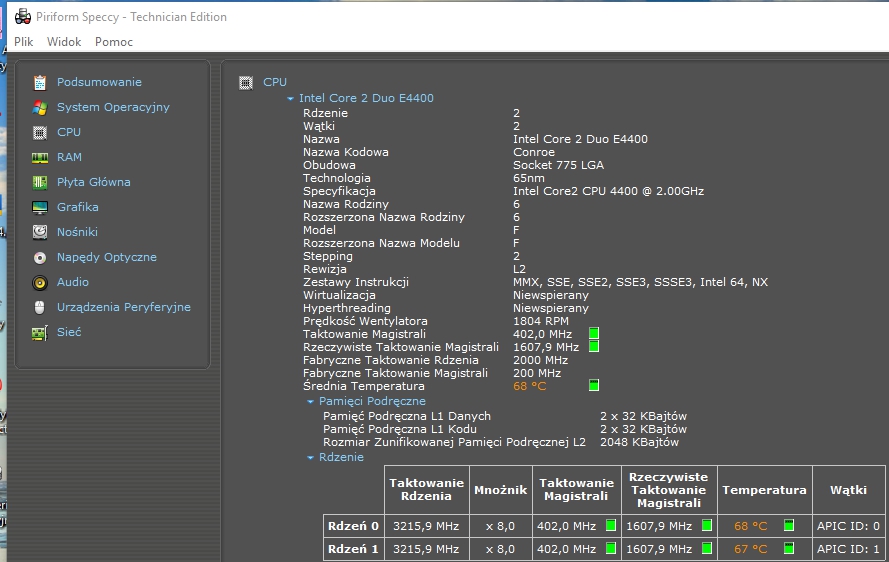Open the Płyta Główna section
Screen dimensions: 889x562
(94, 182)
